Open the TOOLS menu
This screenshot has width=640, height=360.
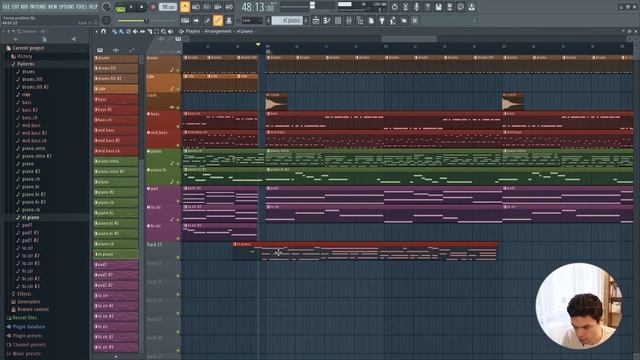click(81, 7)
